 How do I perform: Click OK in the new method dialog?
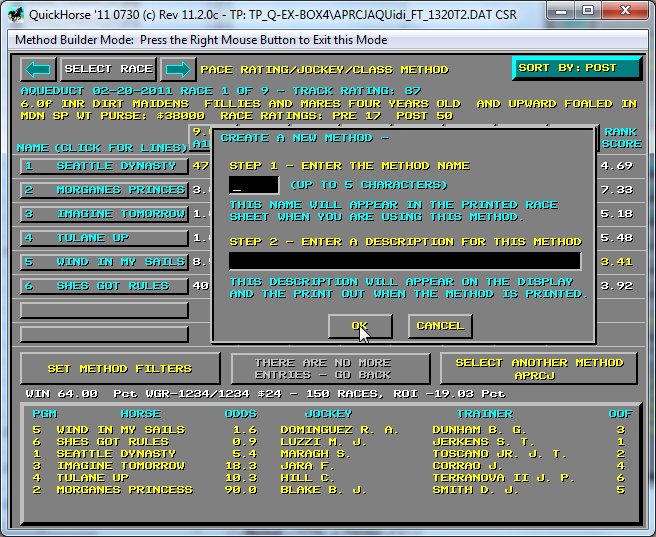tap(359, 326)
